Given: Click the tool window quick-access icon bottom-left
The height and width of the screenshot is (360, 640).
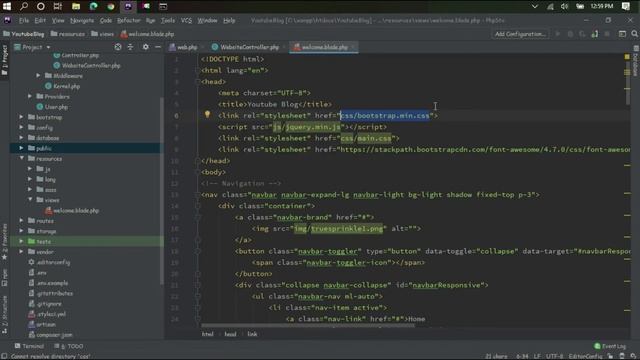Looking at the screenshot, I should coord(4,356).
